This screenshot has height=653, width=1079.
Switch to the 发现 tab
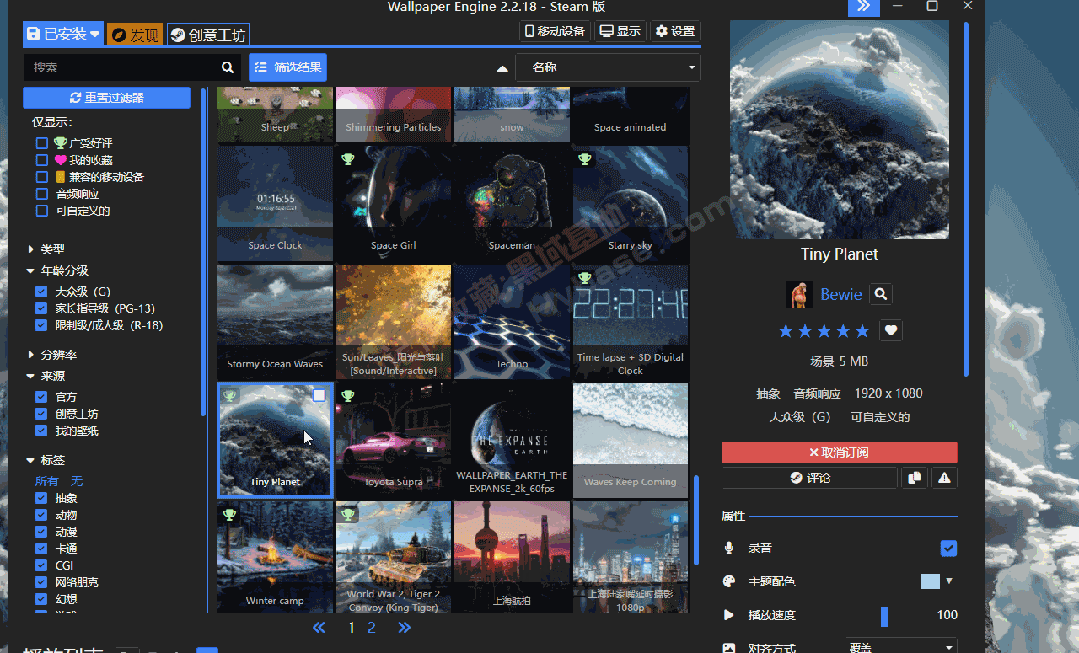click(135, 34)
